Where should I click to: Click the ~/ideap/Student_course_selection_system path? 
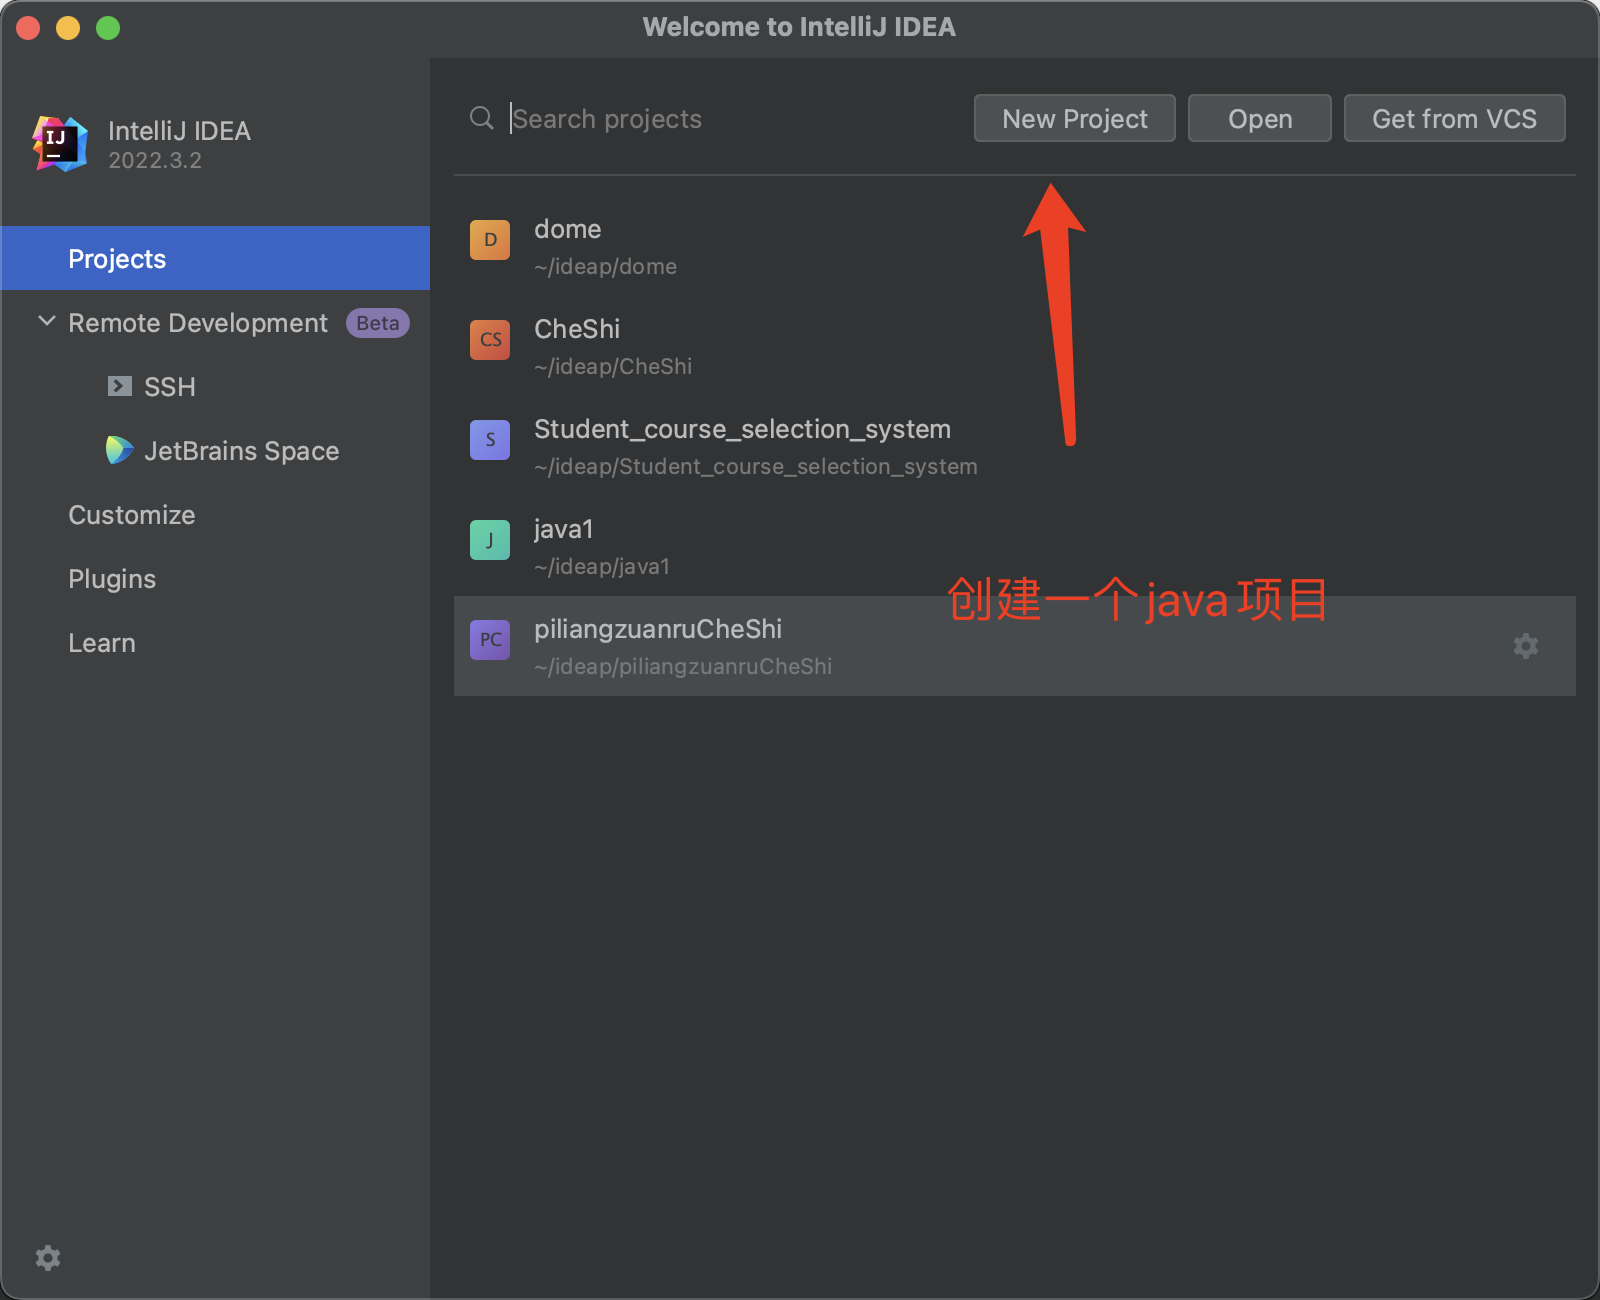pyautogui.click(x=756, y=467)
